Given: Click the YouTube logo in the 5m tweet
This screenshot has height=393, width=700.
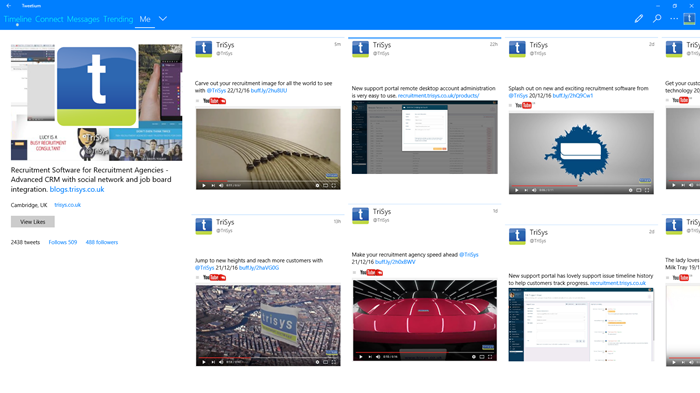Looking at the screenshot, I should [215, 101].
